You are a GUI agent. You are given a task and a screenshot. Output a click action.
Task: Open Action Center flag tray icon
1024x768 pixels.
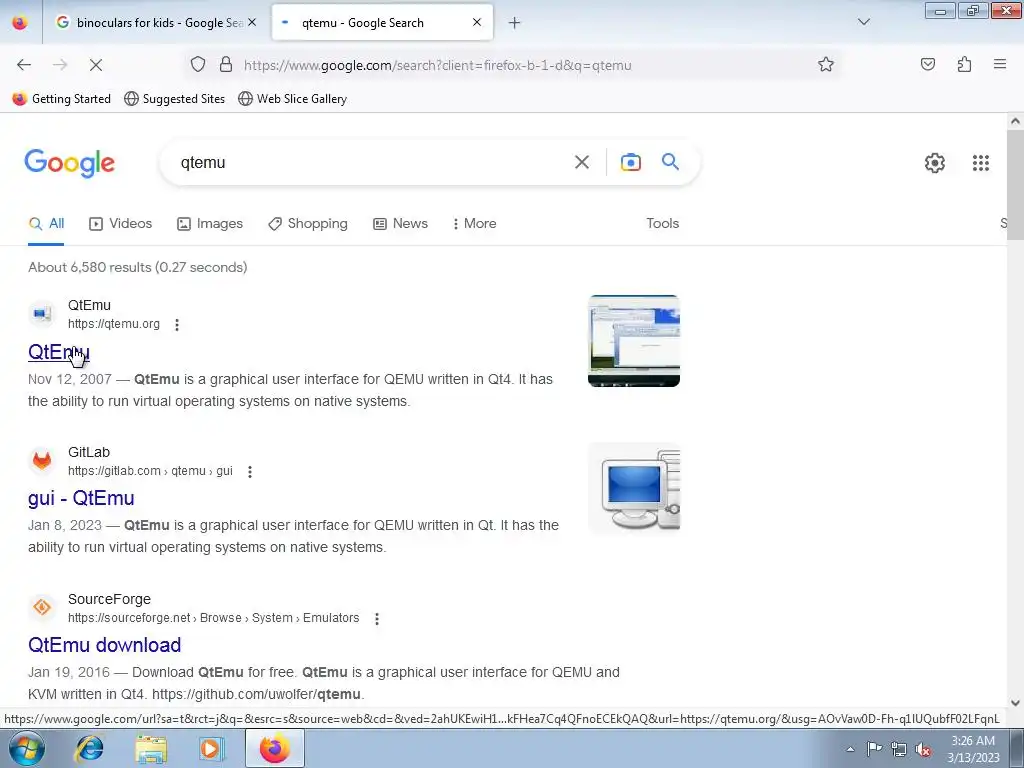pyautogui.click(x=874, y=748)
